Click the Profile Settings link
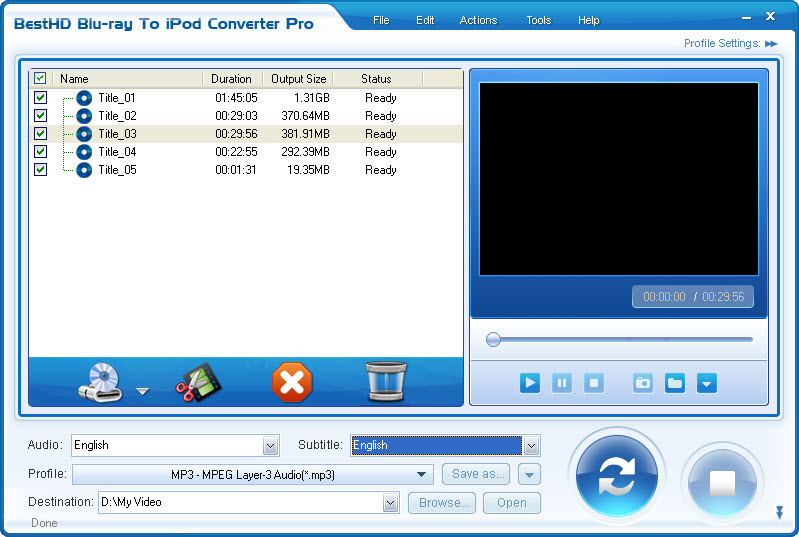The image size is (799, 537). coord(722,43)
